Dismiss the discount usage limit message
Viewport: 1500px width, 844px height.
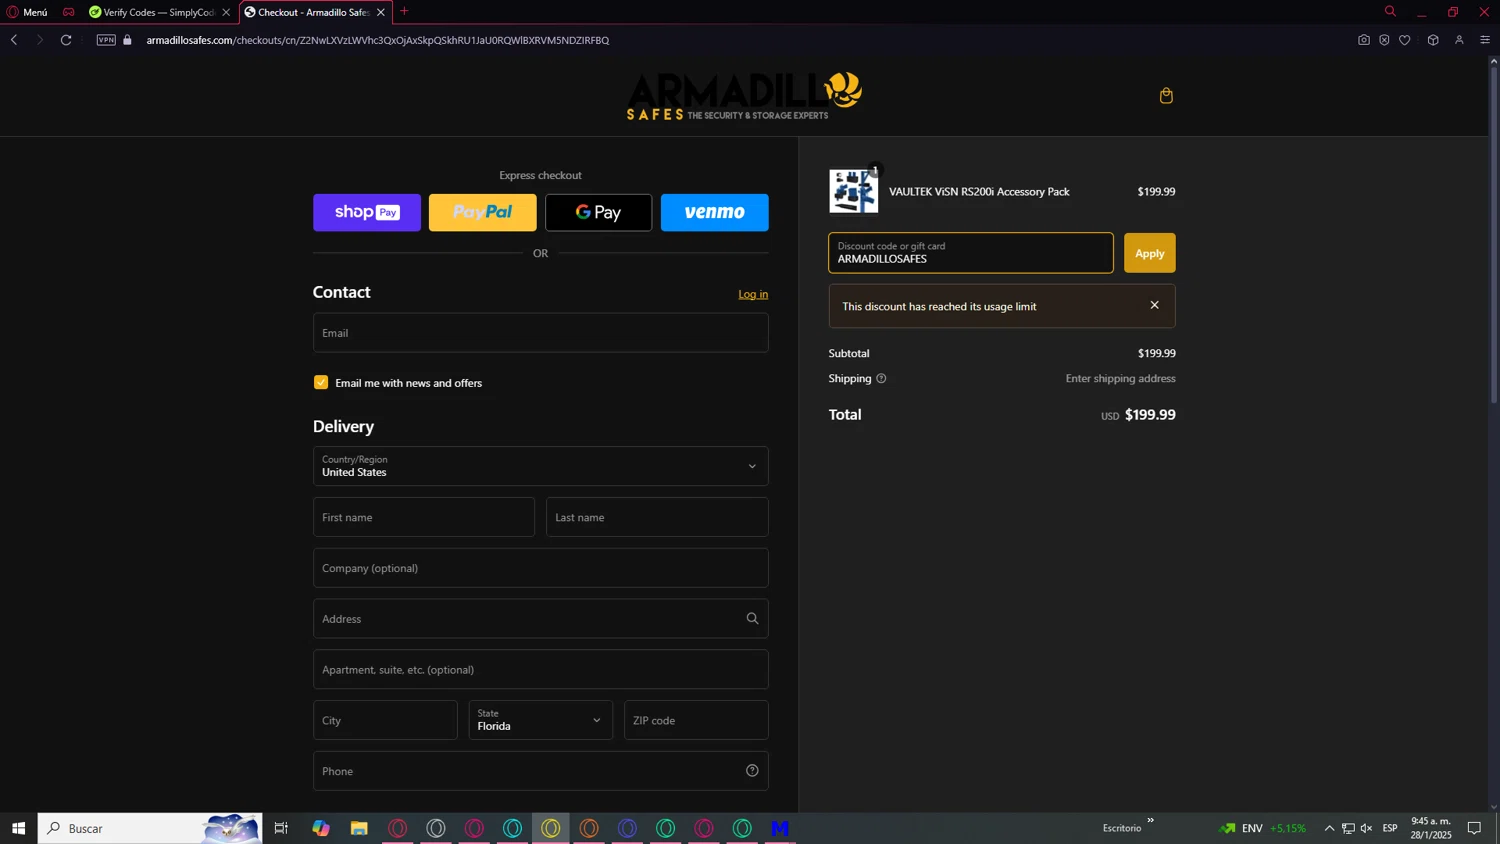click(x=1155, y=305)
